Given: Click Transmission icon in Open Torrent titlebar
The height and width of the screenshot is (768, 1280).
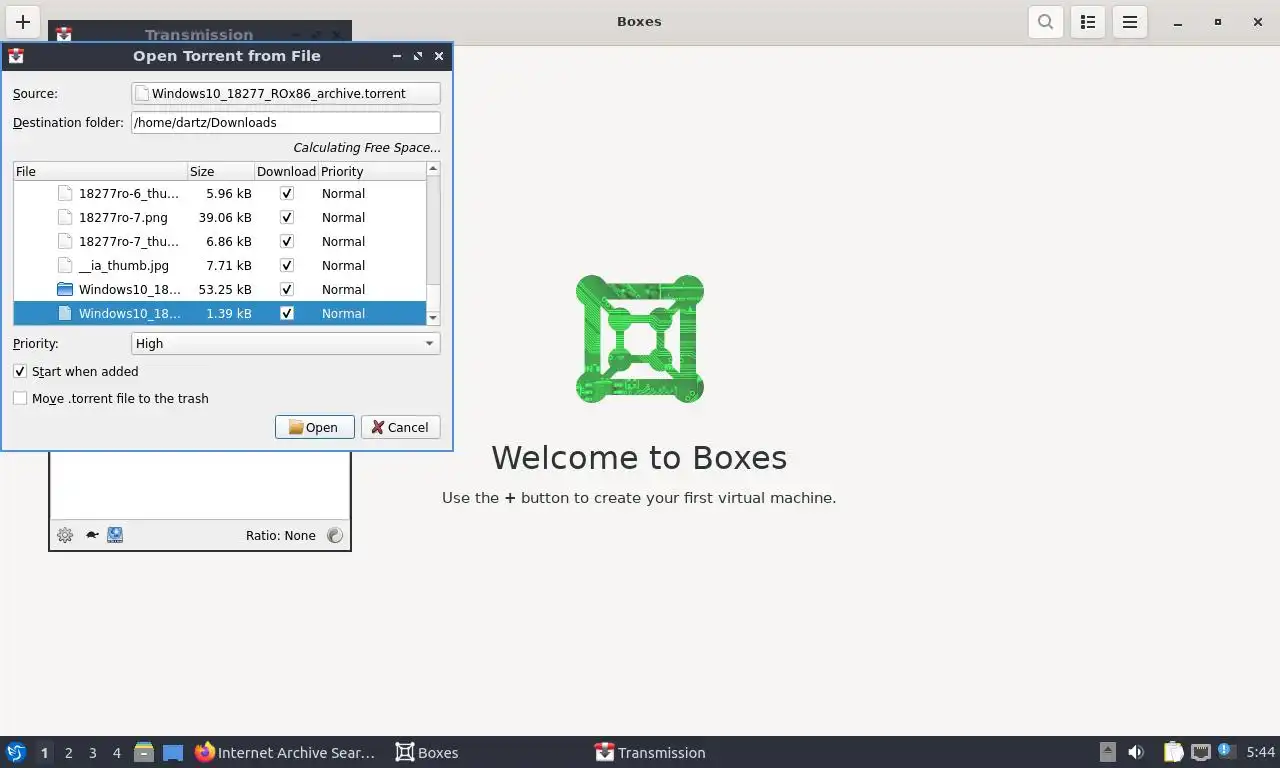Looking at the screenshot, I should pos(16,56).
